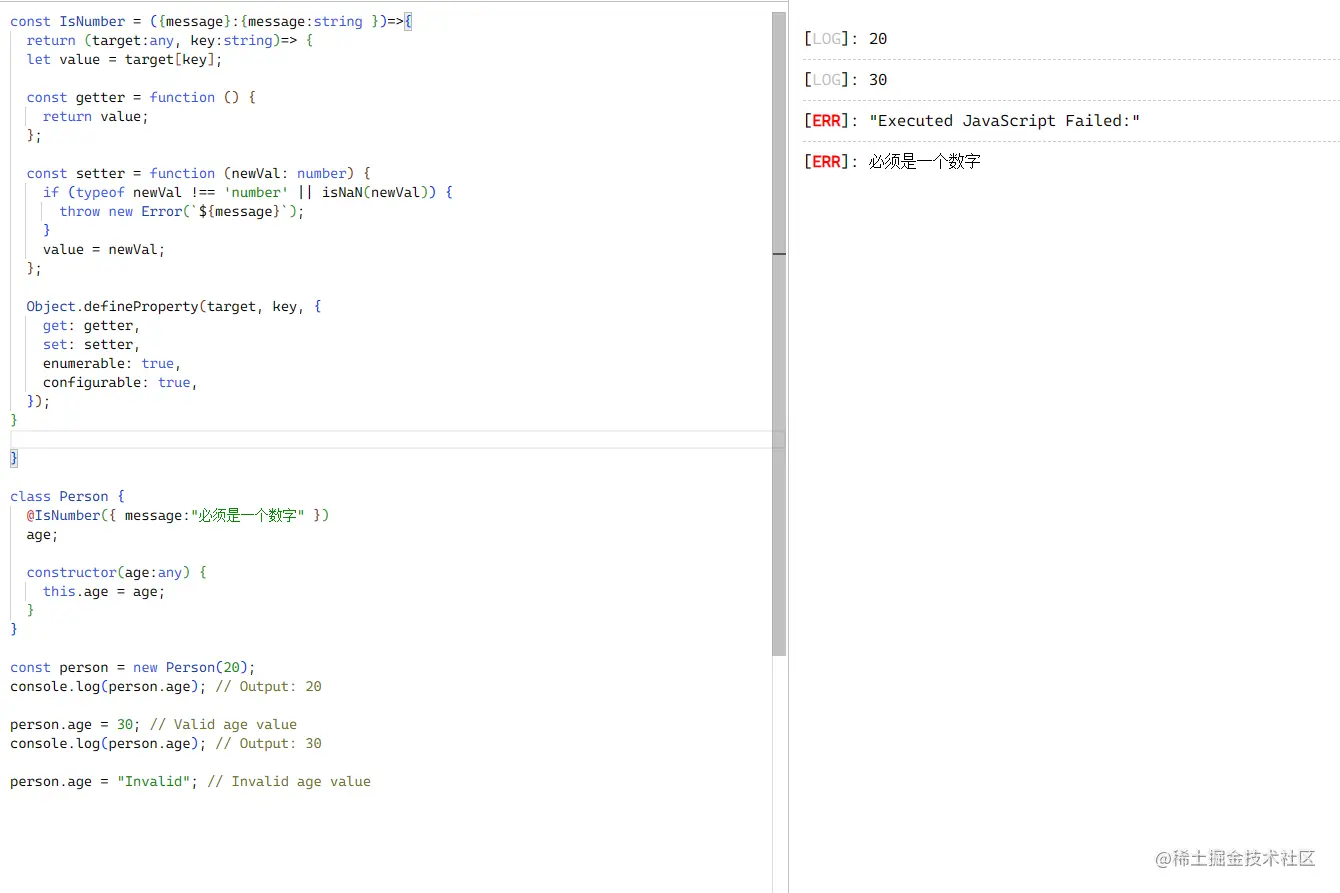Click the 'return value;' line
Screen dimensions: 1340x893
pos(96,116)
